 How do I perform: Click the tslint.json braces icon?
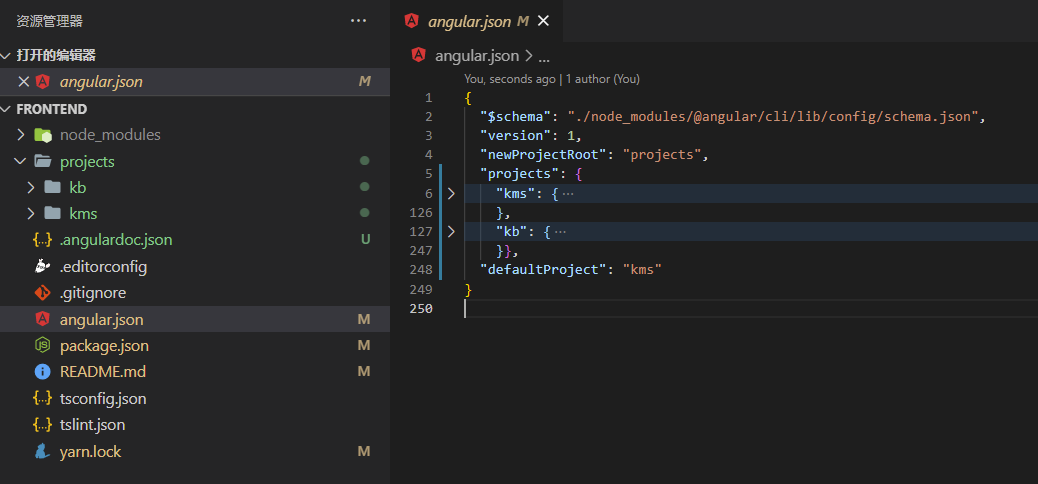click(42, 425)
